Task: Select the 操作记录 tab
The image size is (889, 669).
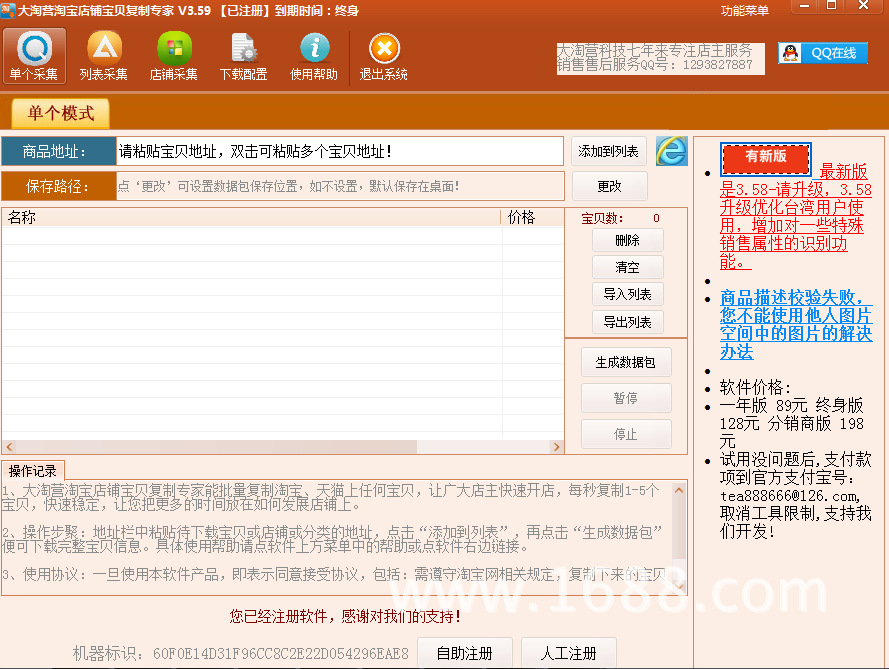Action: tap(33, 471)
